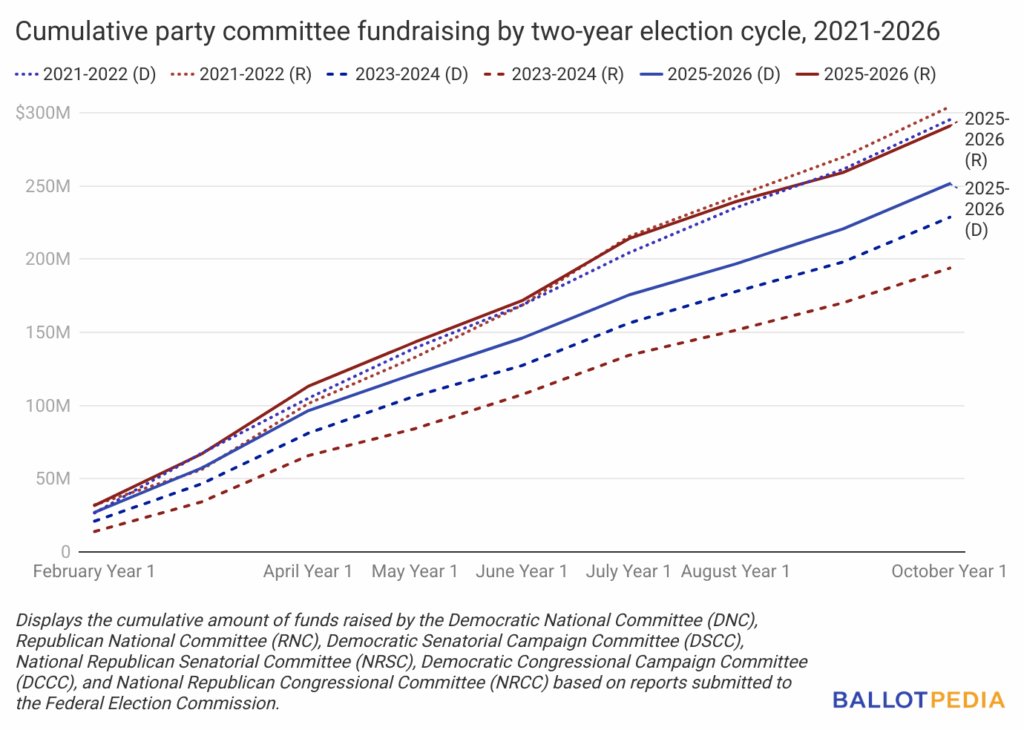Click the chart title text
Screen dimensions: 1024x730
[478, 31]
